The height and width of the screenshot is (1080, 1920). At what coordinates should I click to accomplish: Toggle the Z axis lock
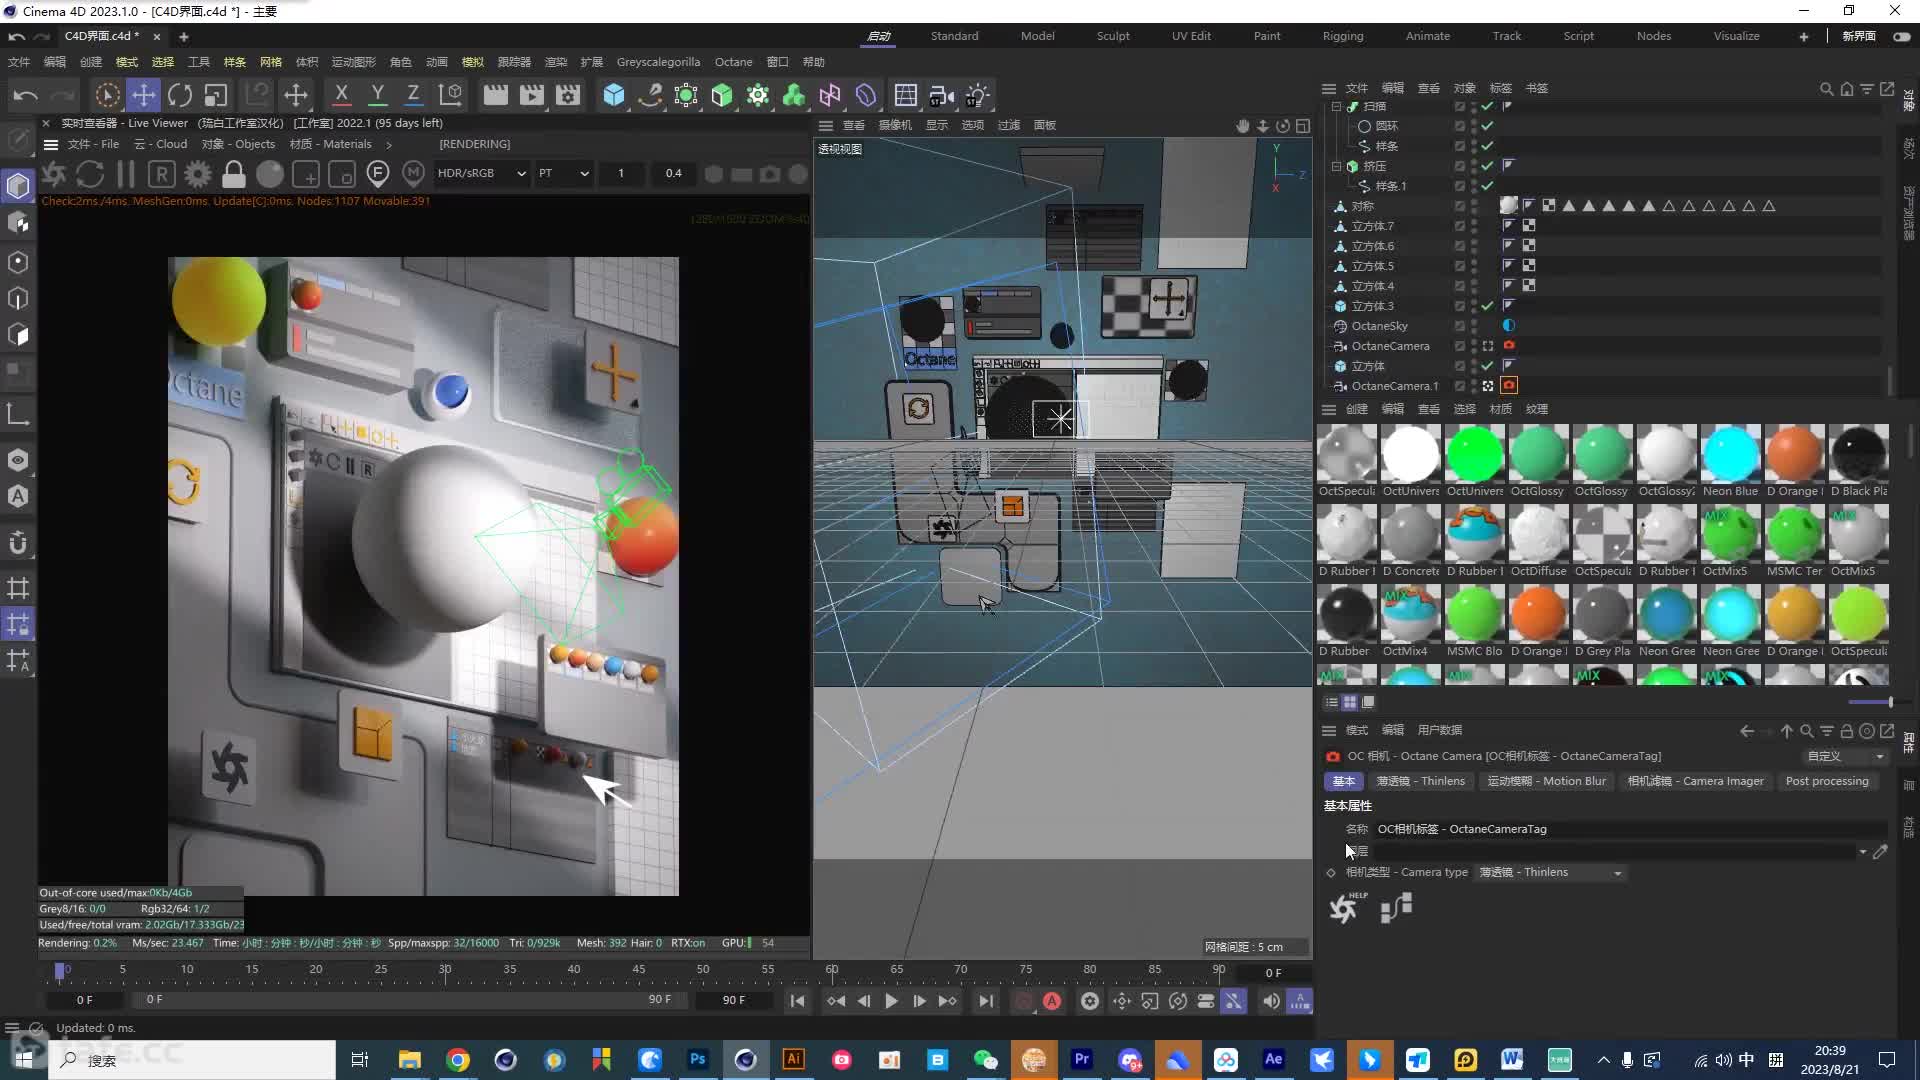[413, 95]
